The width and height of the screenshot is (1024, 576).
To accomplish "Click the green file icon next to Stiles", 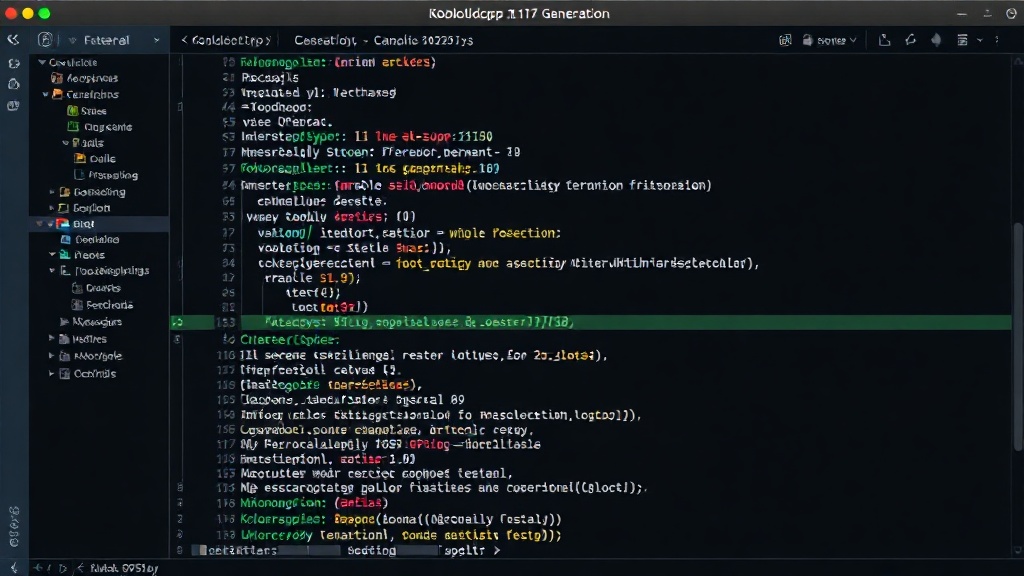I will pos(72,111).
